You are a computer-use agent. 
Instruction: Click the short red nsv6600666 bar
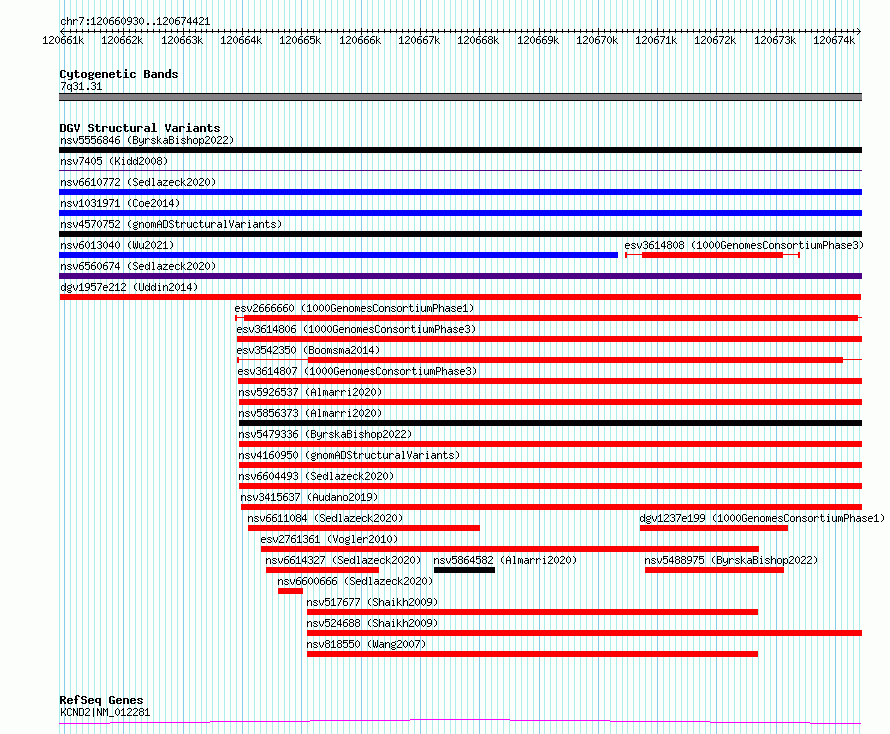coord(291,591)
